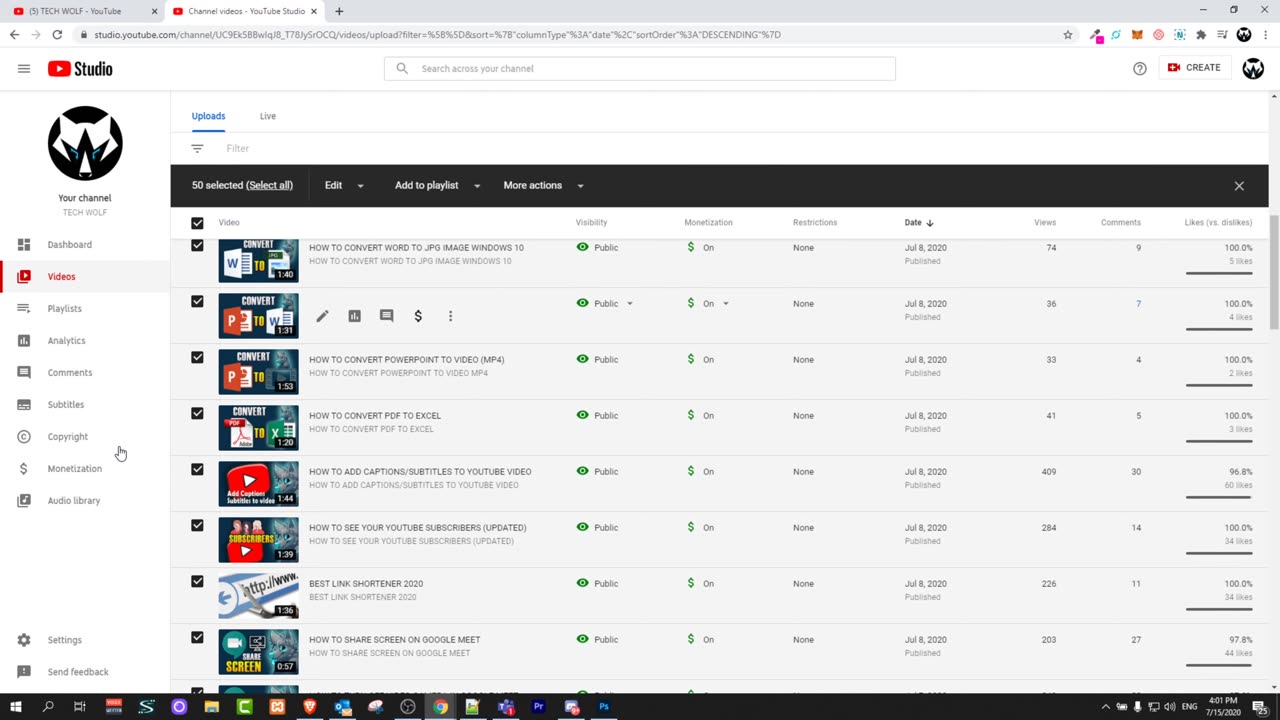1280x720 pixels.
Task: Open analytics bar chart icon on hovered video
Action: [354, 316]
